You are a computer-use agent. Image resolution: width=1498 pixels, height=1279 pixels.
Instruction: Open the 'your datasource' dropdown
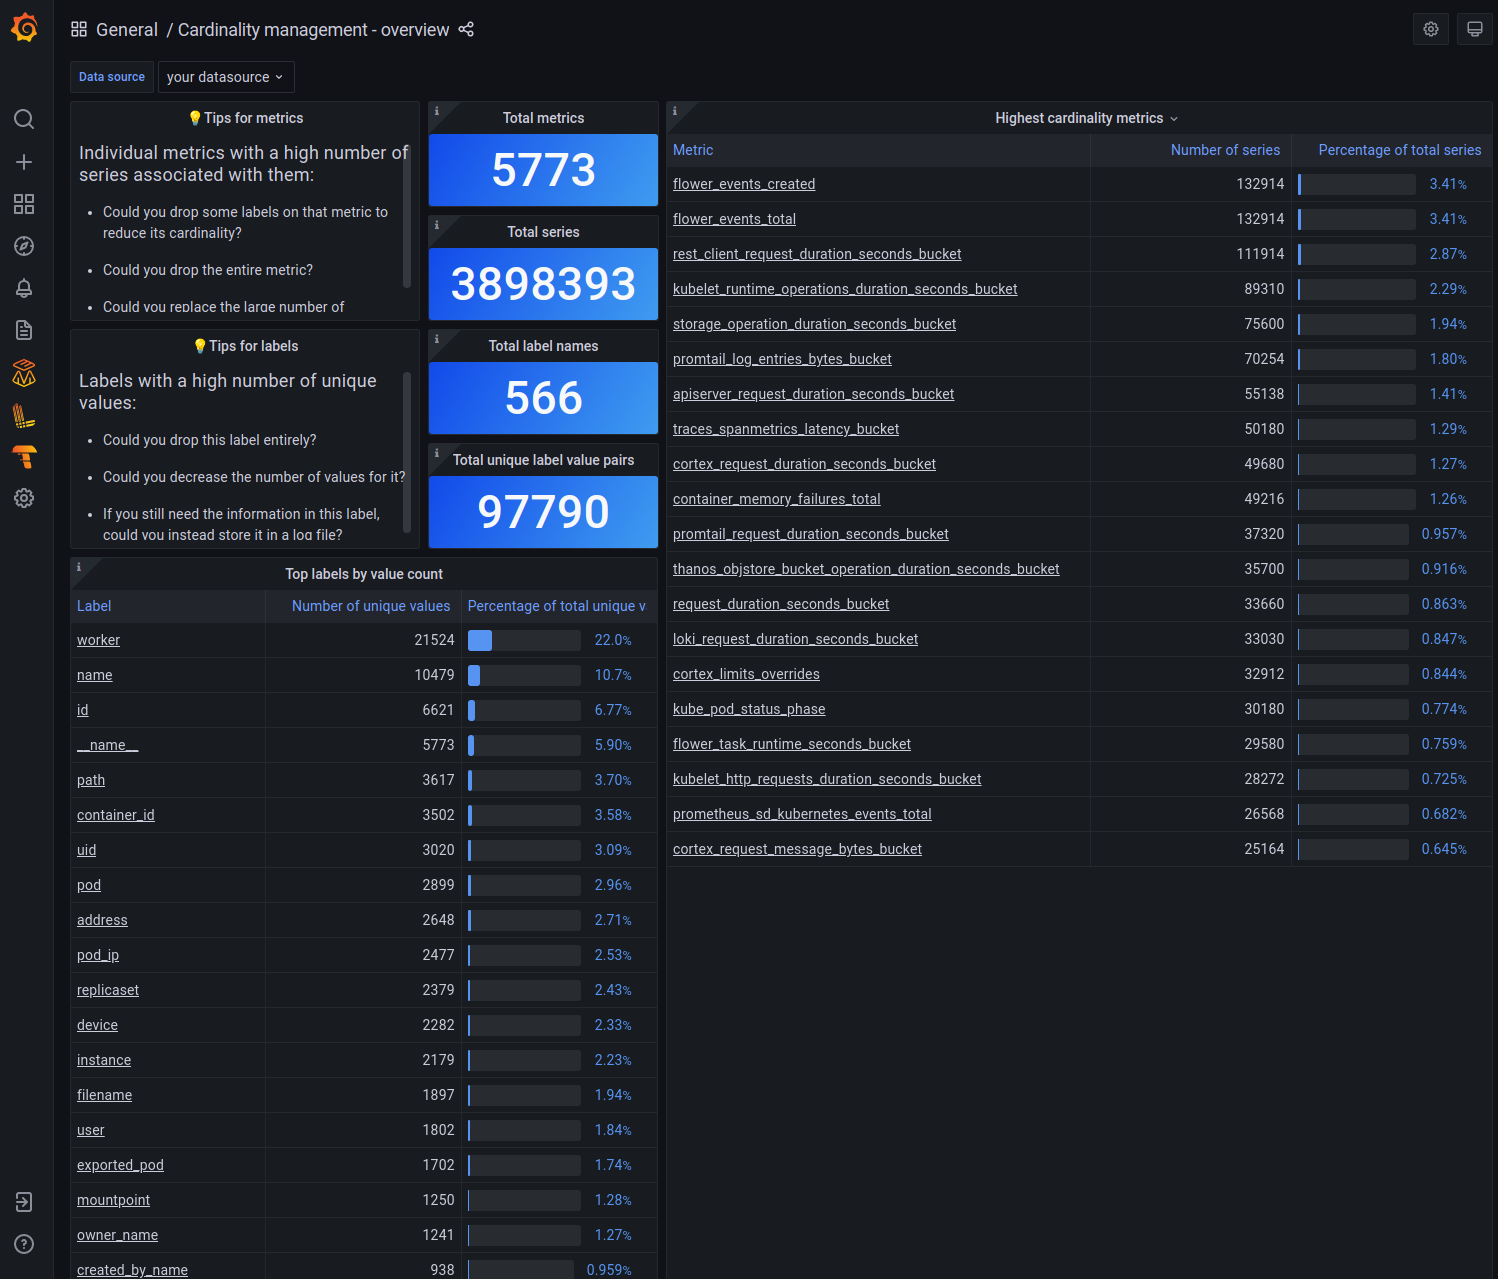225,77
